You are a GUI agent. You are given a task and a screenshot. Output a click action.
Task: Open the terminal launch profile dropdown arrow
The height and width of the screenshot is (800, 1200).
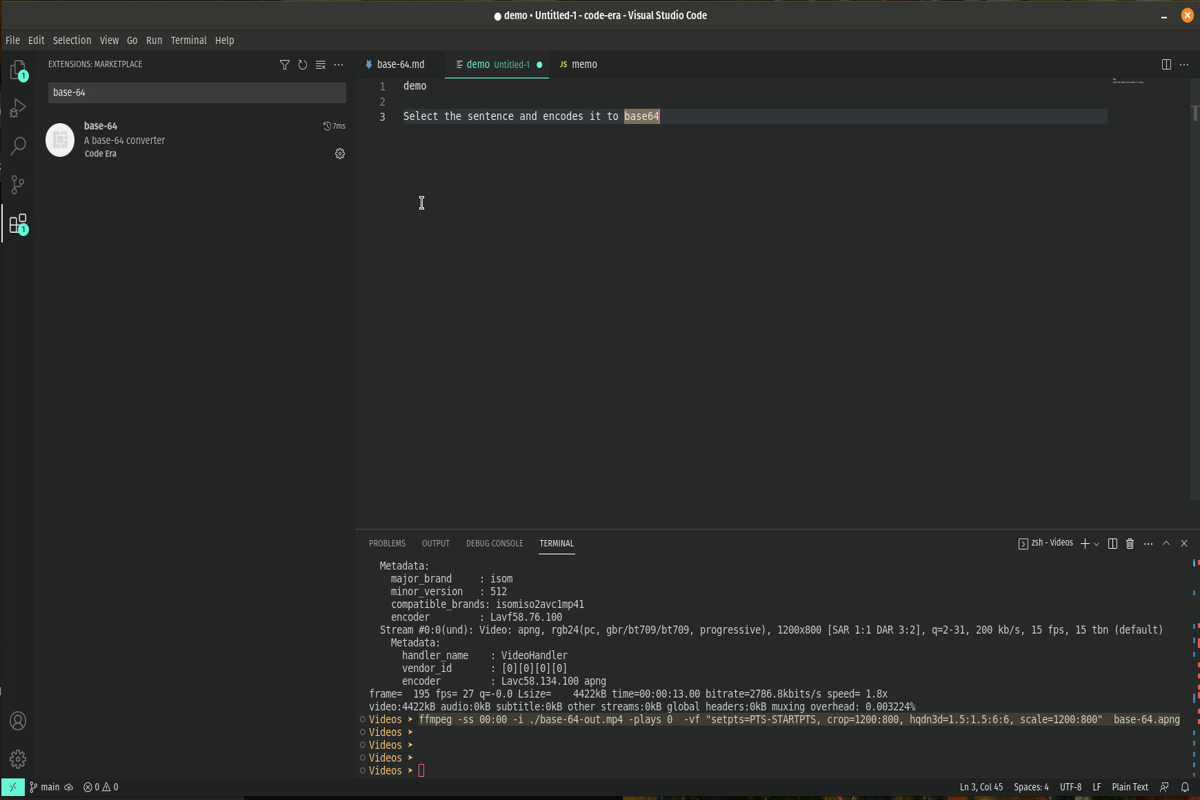click(x=1097, y=544)
